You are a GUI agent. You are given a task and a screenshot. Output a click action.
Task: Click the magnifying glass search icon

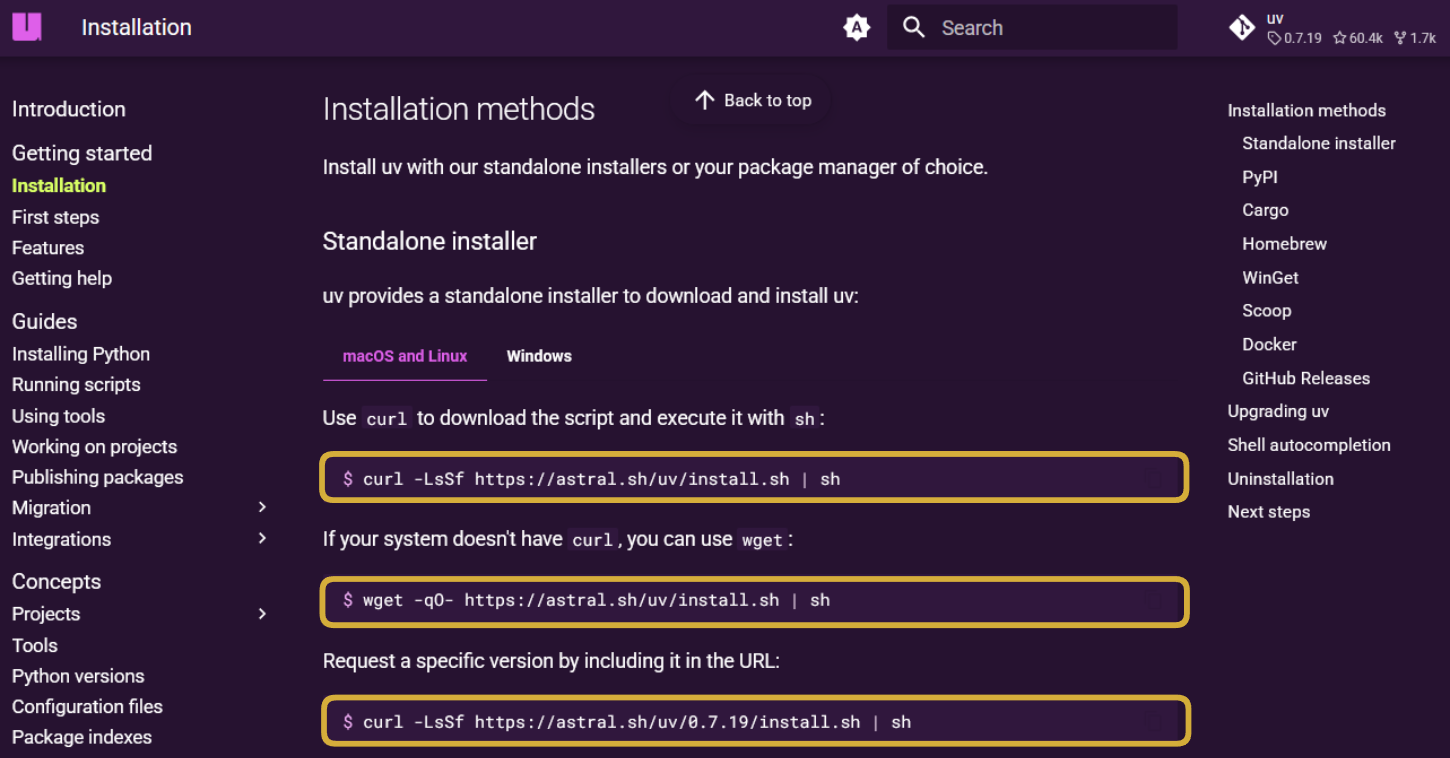tap(914, 27)
